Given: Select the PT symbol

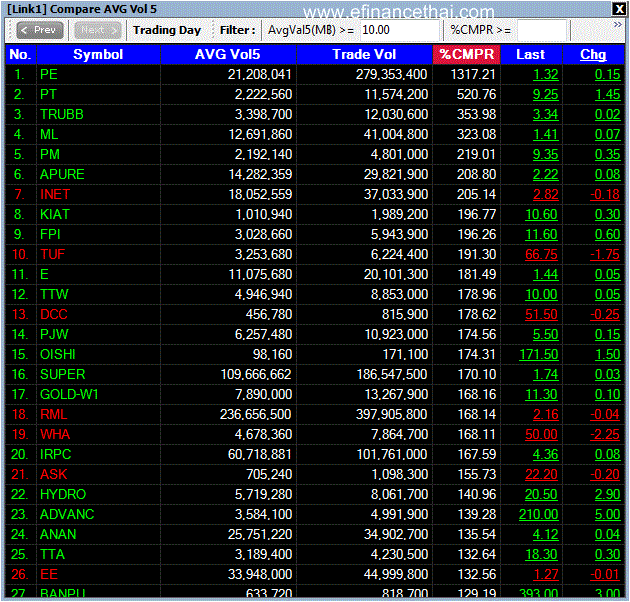Looking at the screenshot, I should tap(48, 94).
